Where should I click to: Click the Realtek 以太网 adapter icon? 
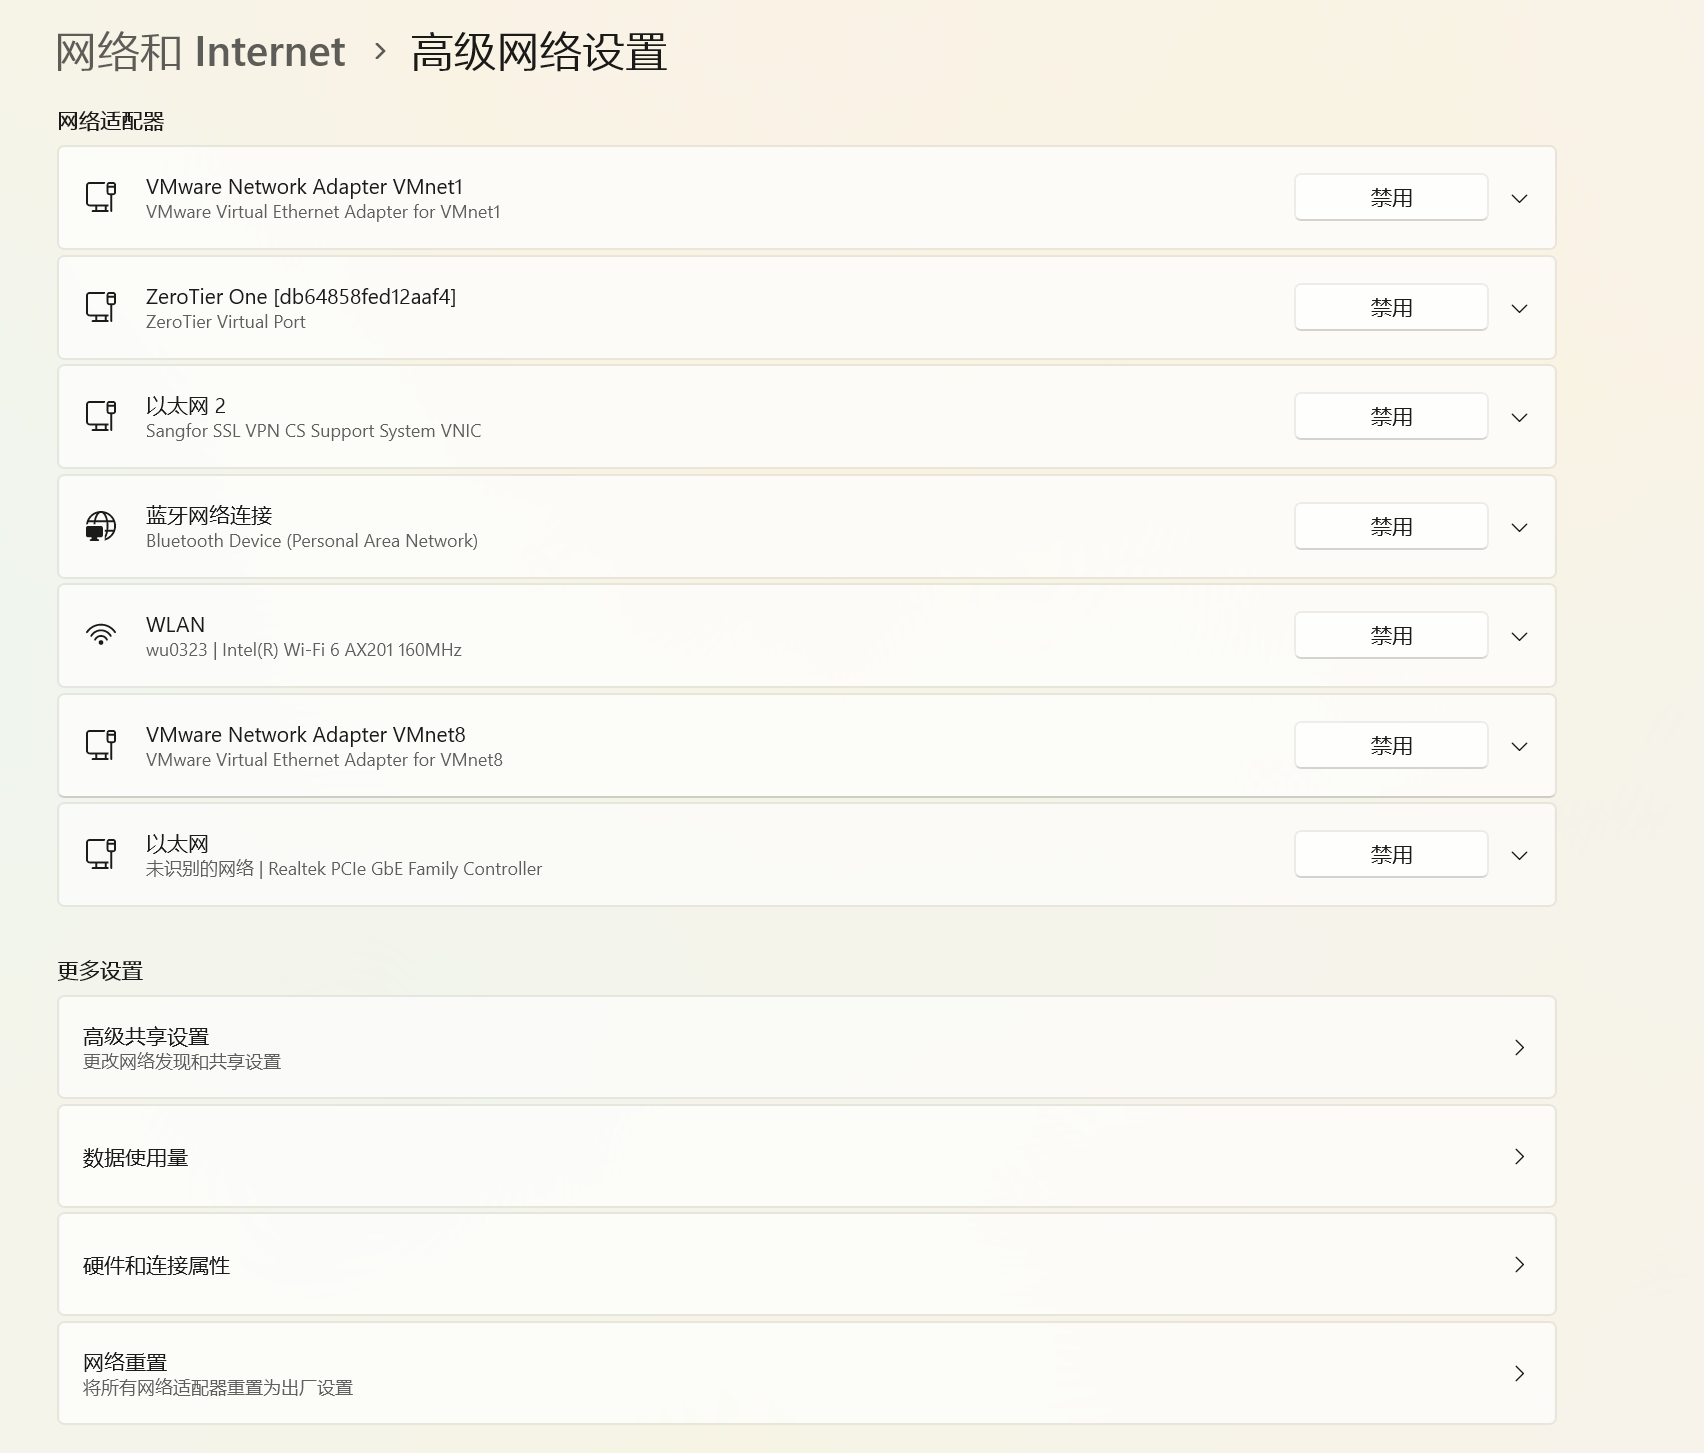tap(101, 854)
